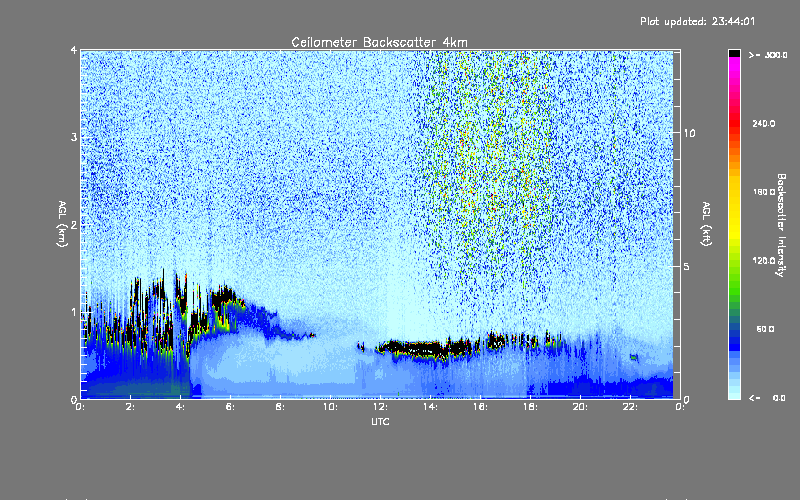800x500 pixels.
Task: Click the '>= 300.0' colorbar maximum label
Action: pos(768,55)
